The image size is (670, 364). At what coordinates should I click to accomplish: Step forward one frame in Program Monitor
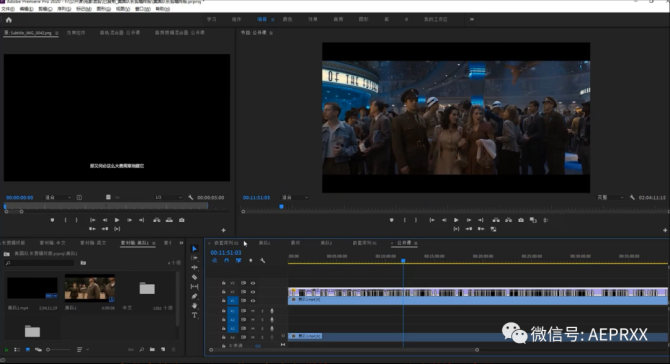(468, 220)
